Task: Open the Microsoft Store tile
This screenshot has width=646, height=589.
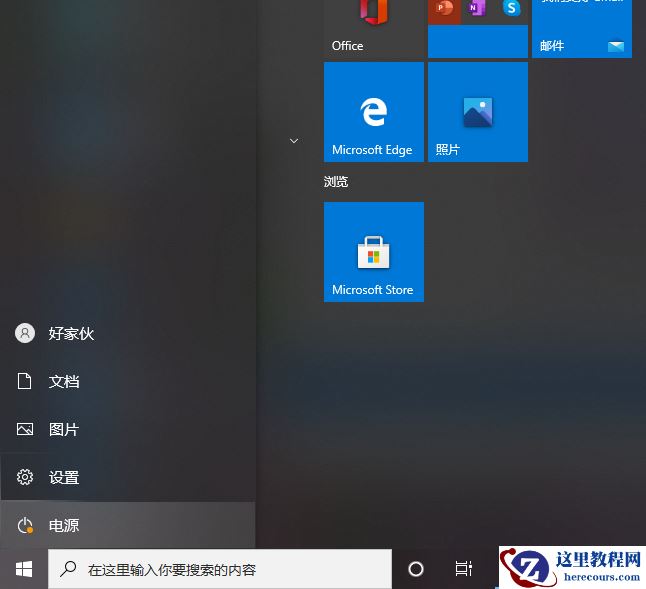Action: click(374, 252)
